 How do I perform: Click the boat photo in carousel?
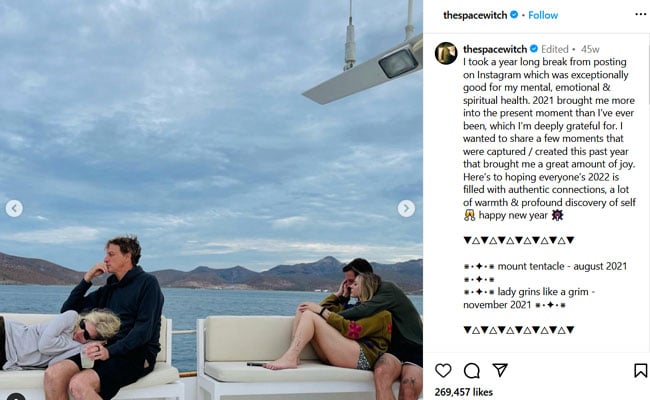tap(211, 200)
